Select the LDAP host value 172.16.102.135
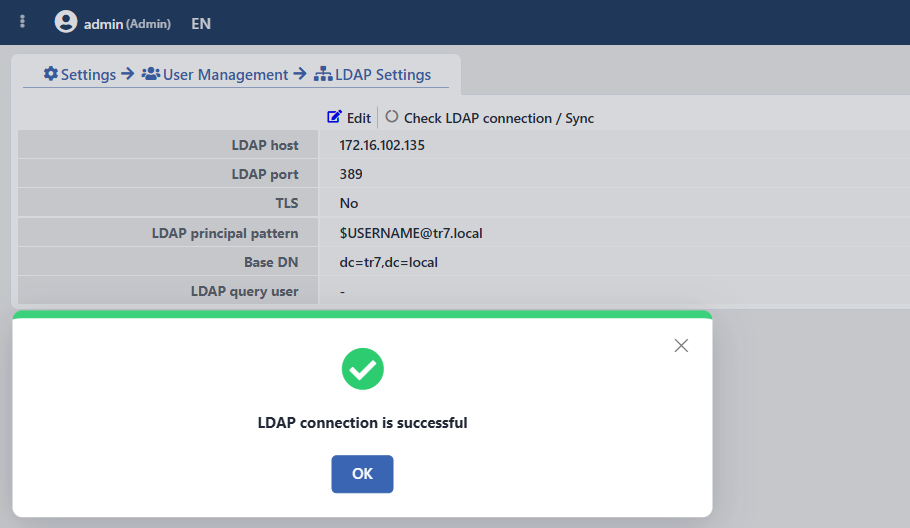Image resolution: width=910 pixels, height=528 pixels. 382,145
